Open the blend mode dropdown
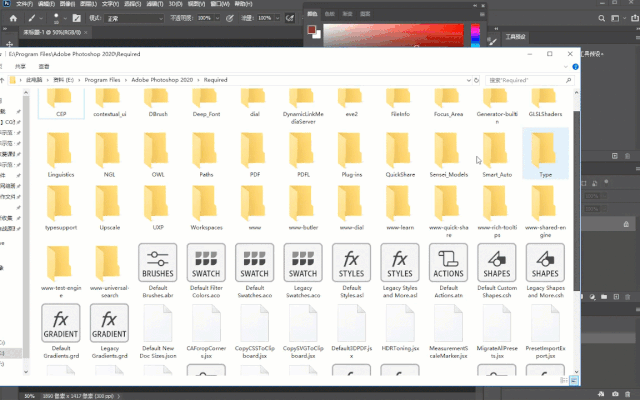 pyautogui.click(x=134, y=18)
